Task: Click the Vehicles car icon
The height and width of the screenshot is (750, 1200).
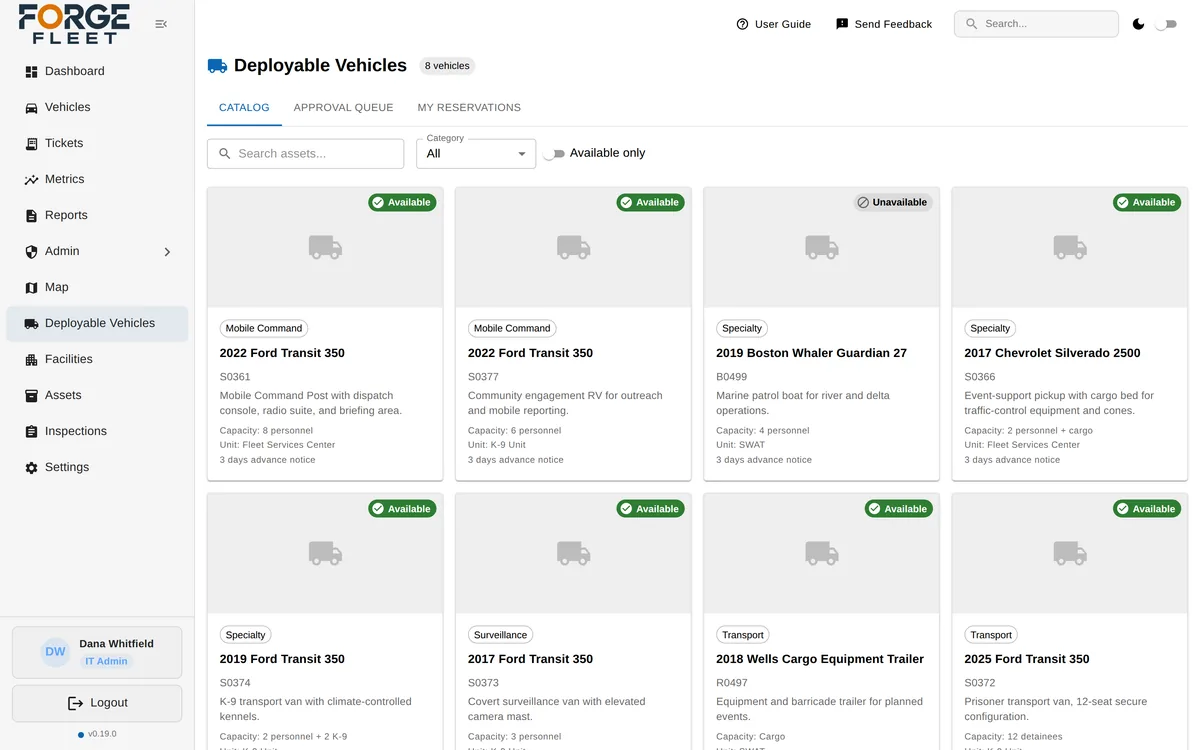Action: tap(31, 108)
